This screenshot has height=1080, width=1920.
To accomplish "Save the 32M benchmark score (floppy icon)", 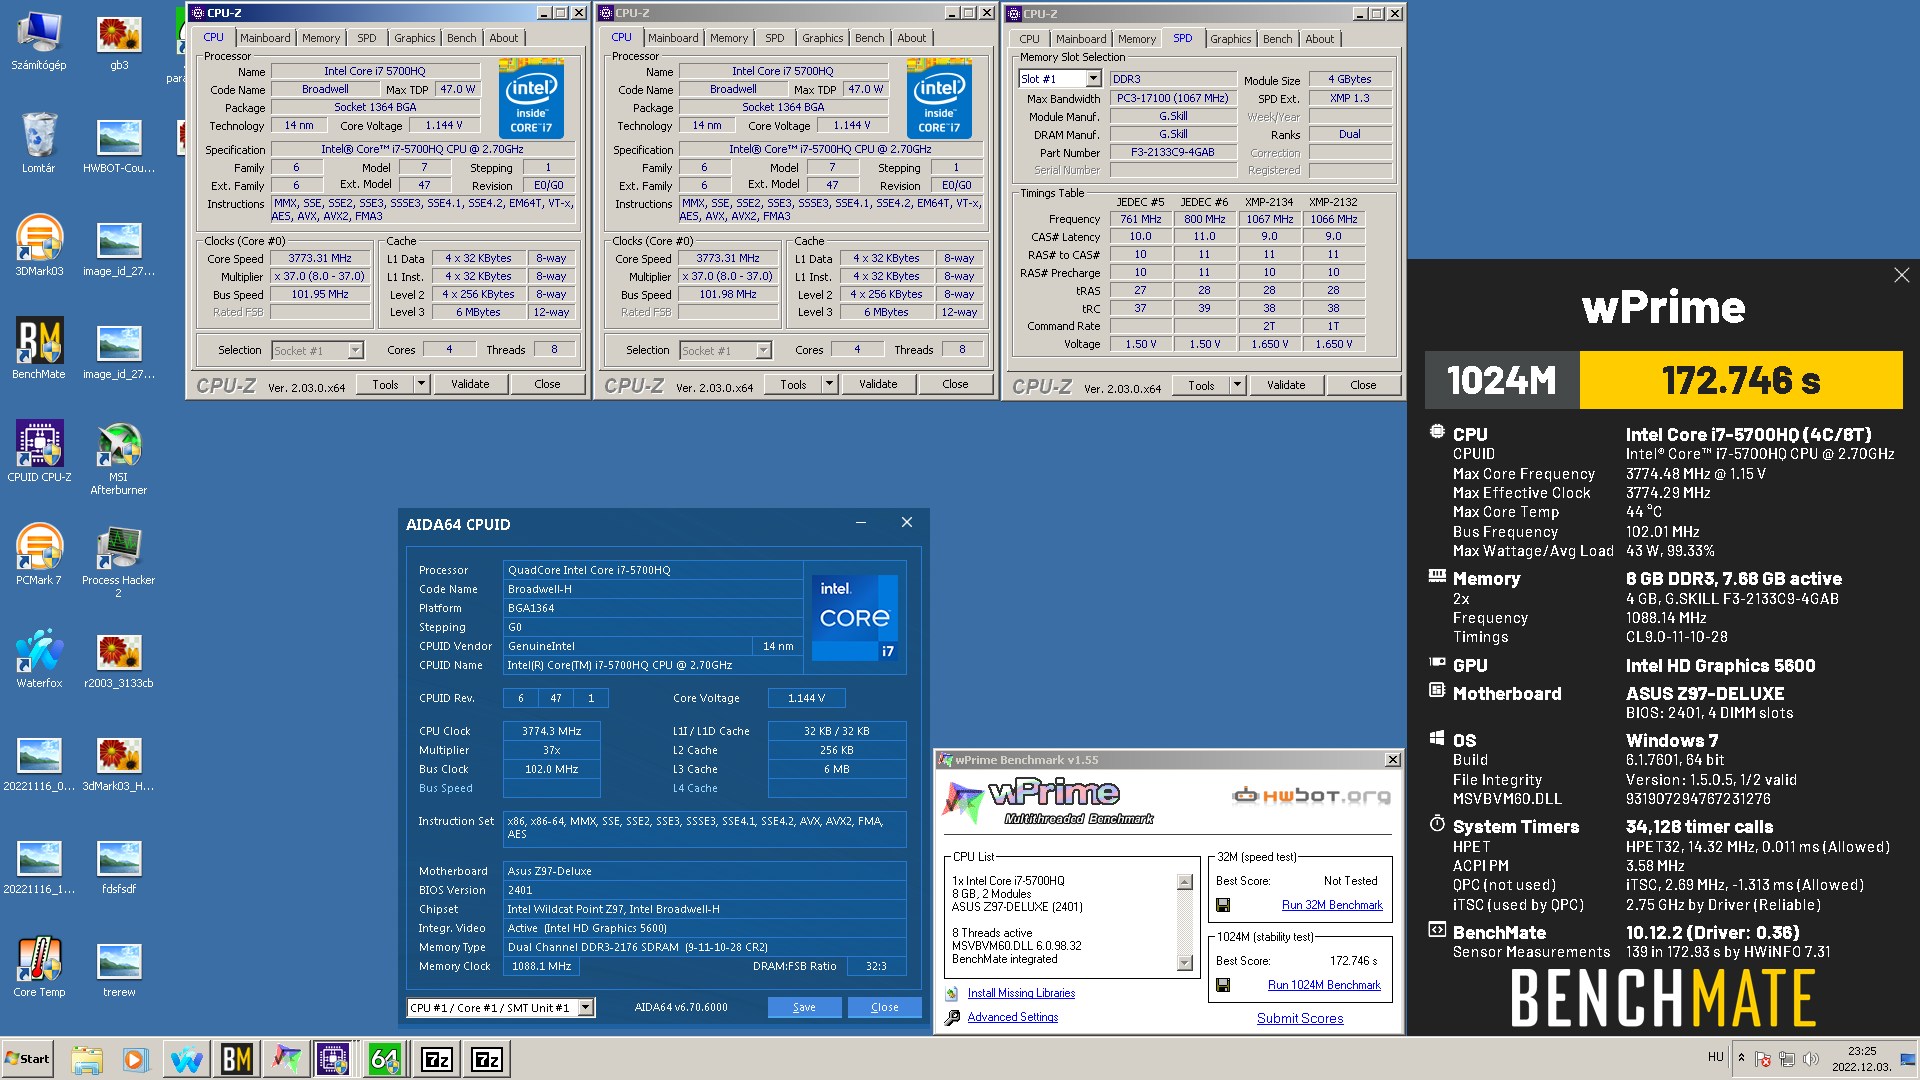I will (1222, 905).
